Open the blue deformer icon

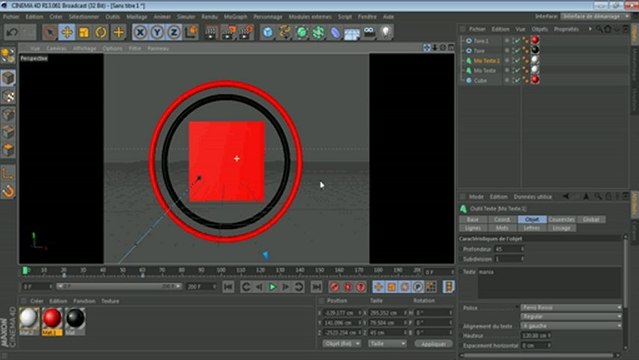click(335, 32)
